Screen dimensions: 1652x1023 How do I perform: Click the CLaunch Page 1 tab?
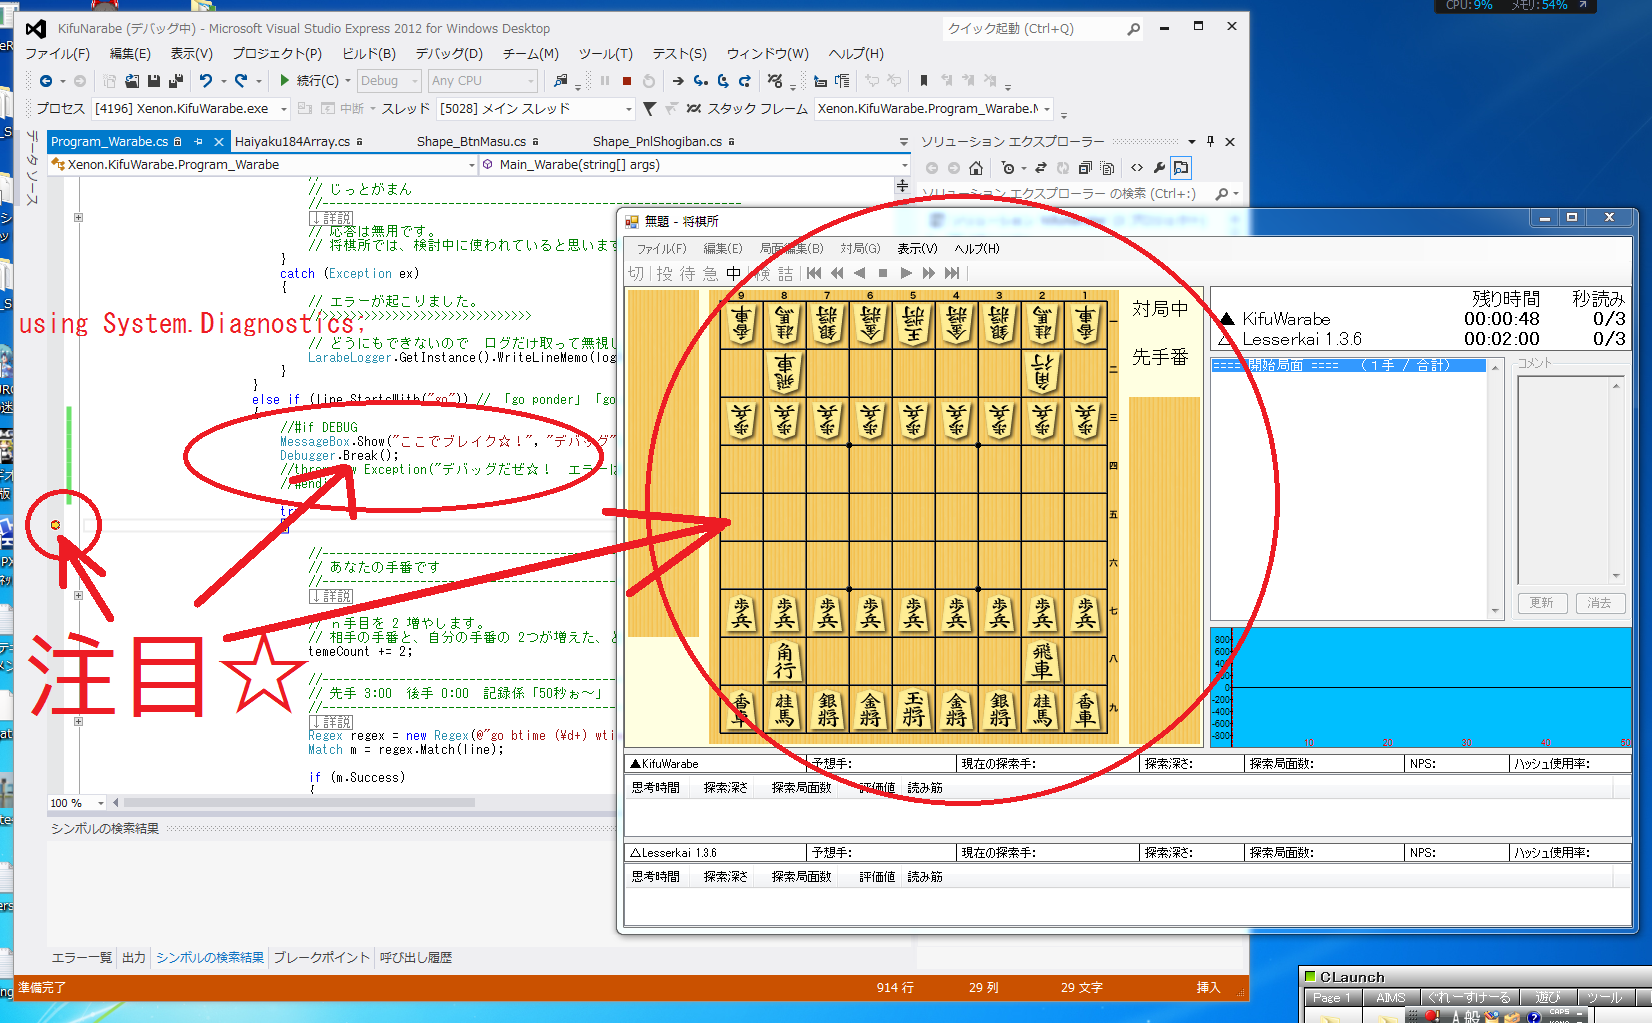[1331, 998]
